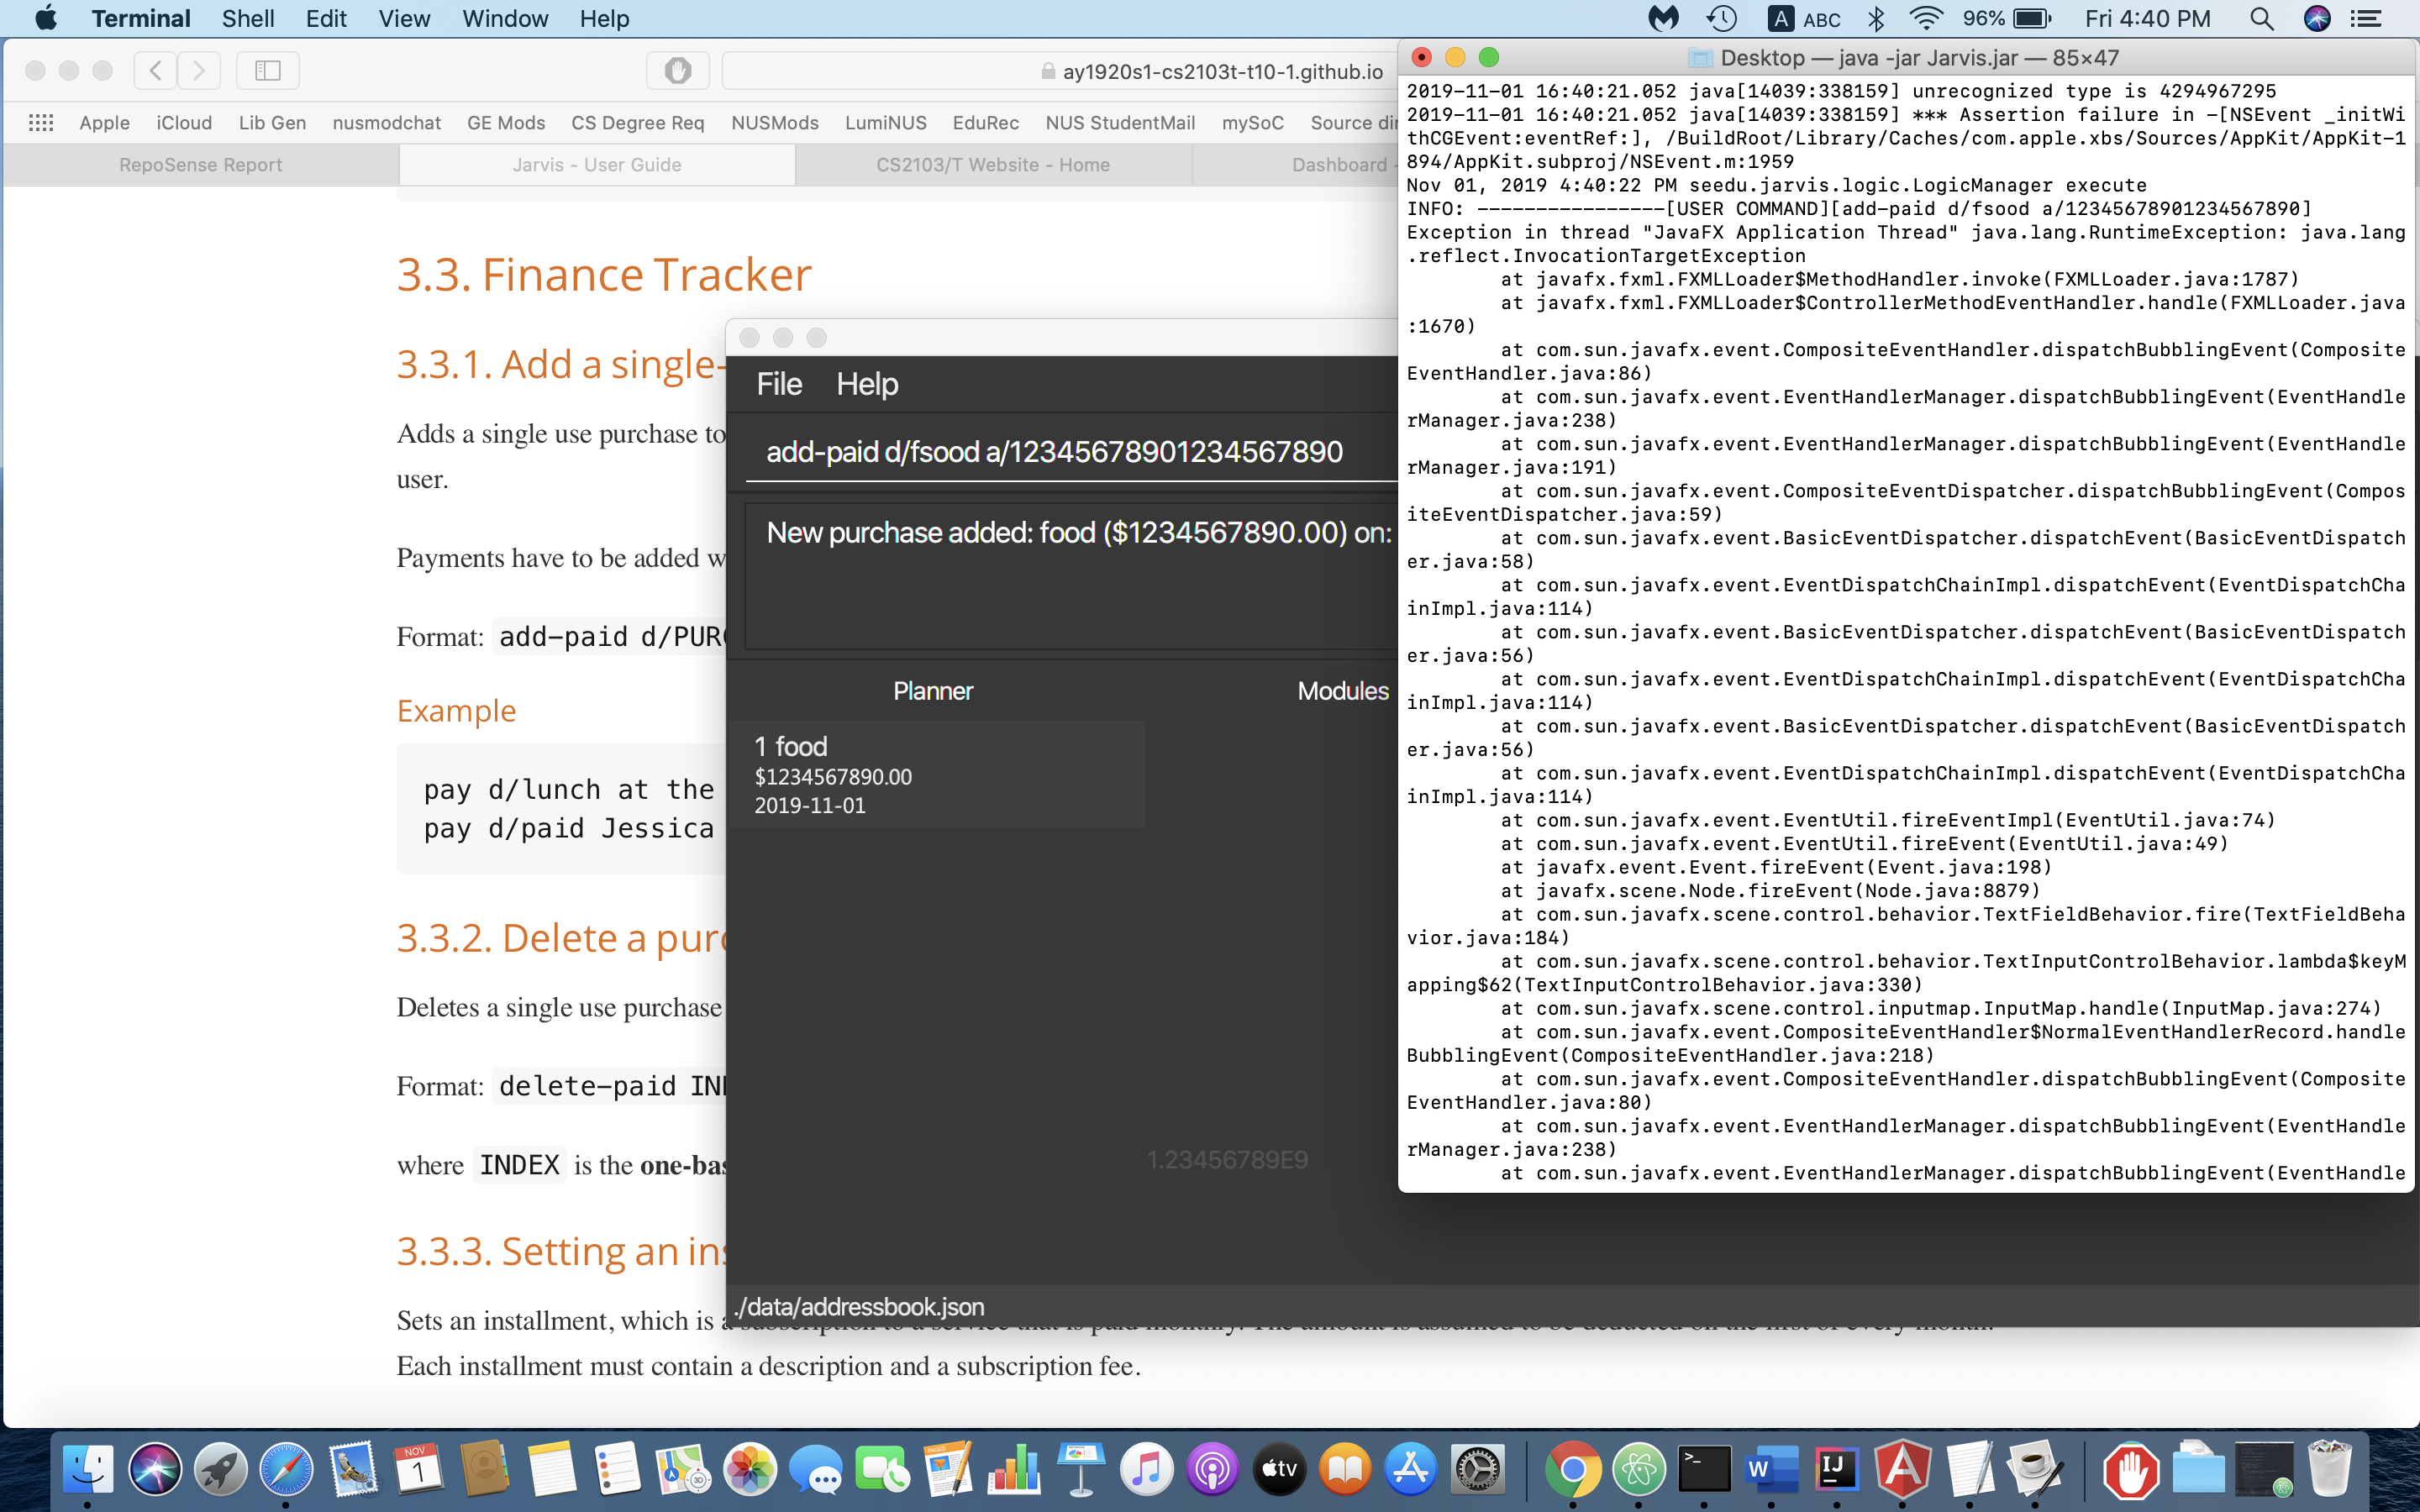Open the Wi-Fi status menu
2420x1512 pixels.
1925,19
